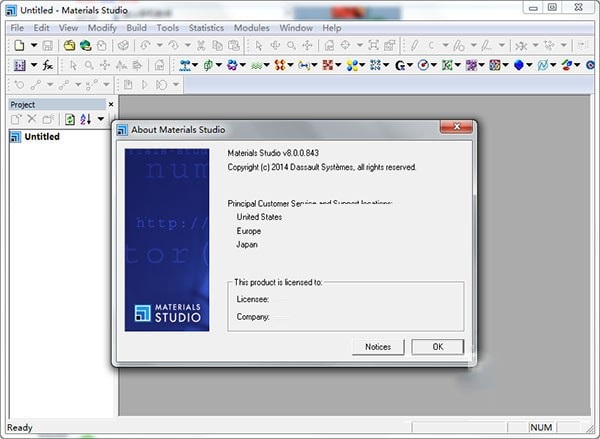The width and height of the screenshot is (600, 439).
Task: Open the blue sphere module dropdown arrow
Action: click(529, 65)
